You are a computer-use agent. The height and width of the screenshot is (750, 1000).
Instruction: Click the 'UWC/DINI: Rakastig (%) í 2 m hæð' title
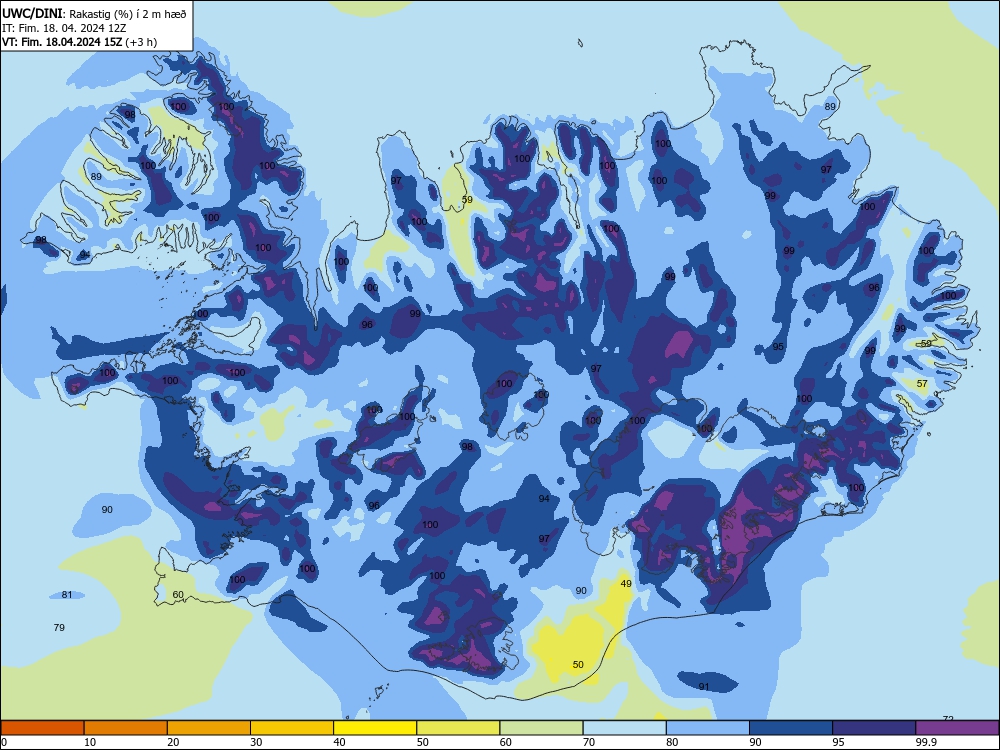pyautogui.click(x=94, y=14)
